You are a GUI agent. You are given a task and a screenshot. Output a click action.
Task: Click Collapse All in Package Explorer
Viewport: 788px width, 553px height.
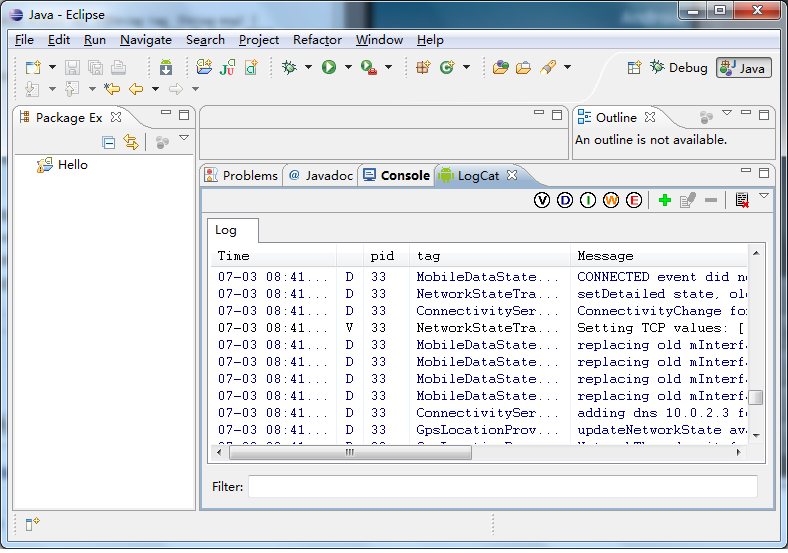click(x=109, y=142)
